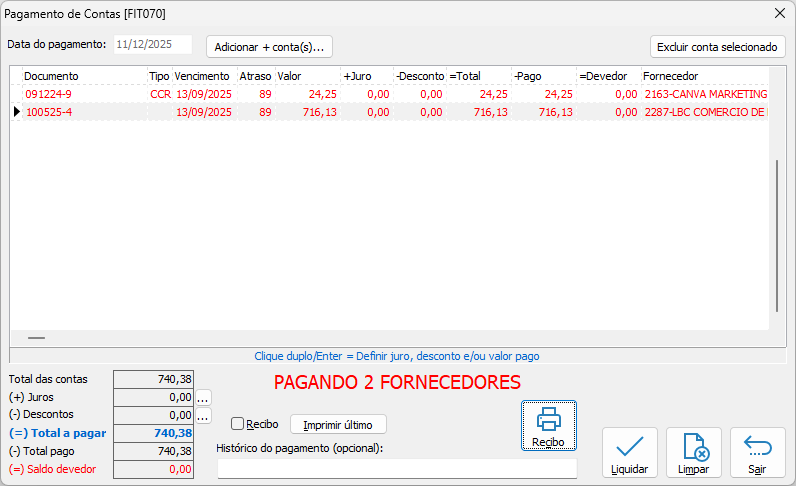Viewport: 796px width, 486px height.
Task: Click the Recibo printer icon button
Action: [x=548, y=425]
